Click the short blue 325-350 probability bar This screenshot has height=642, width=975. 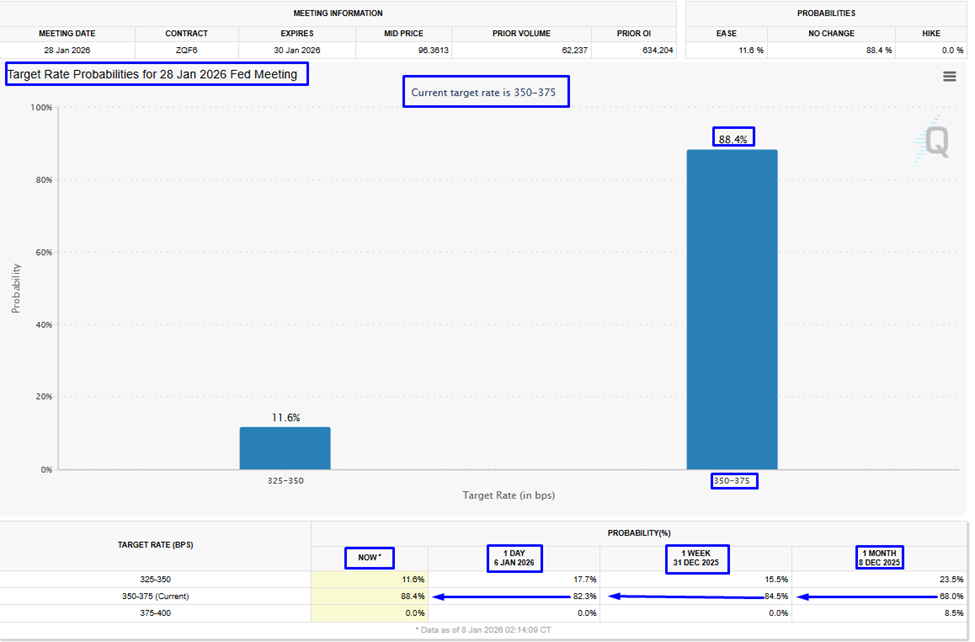click(x=285, y=447)
